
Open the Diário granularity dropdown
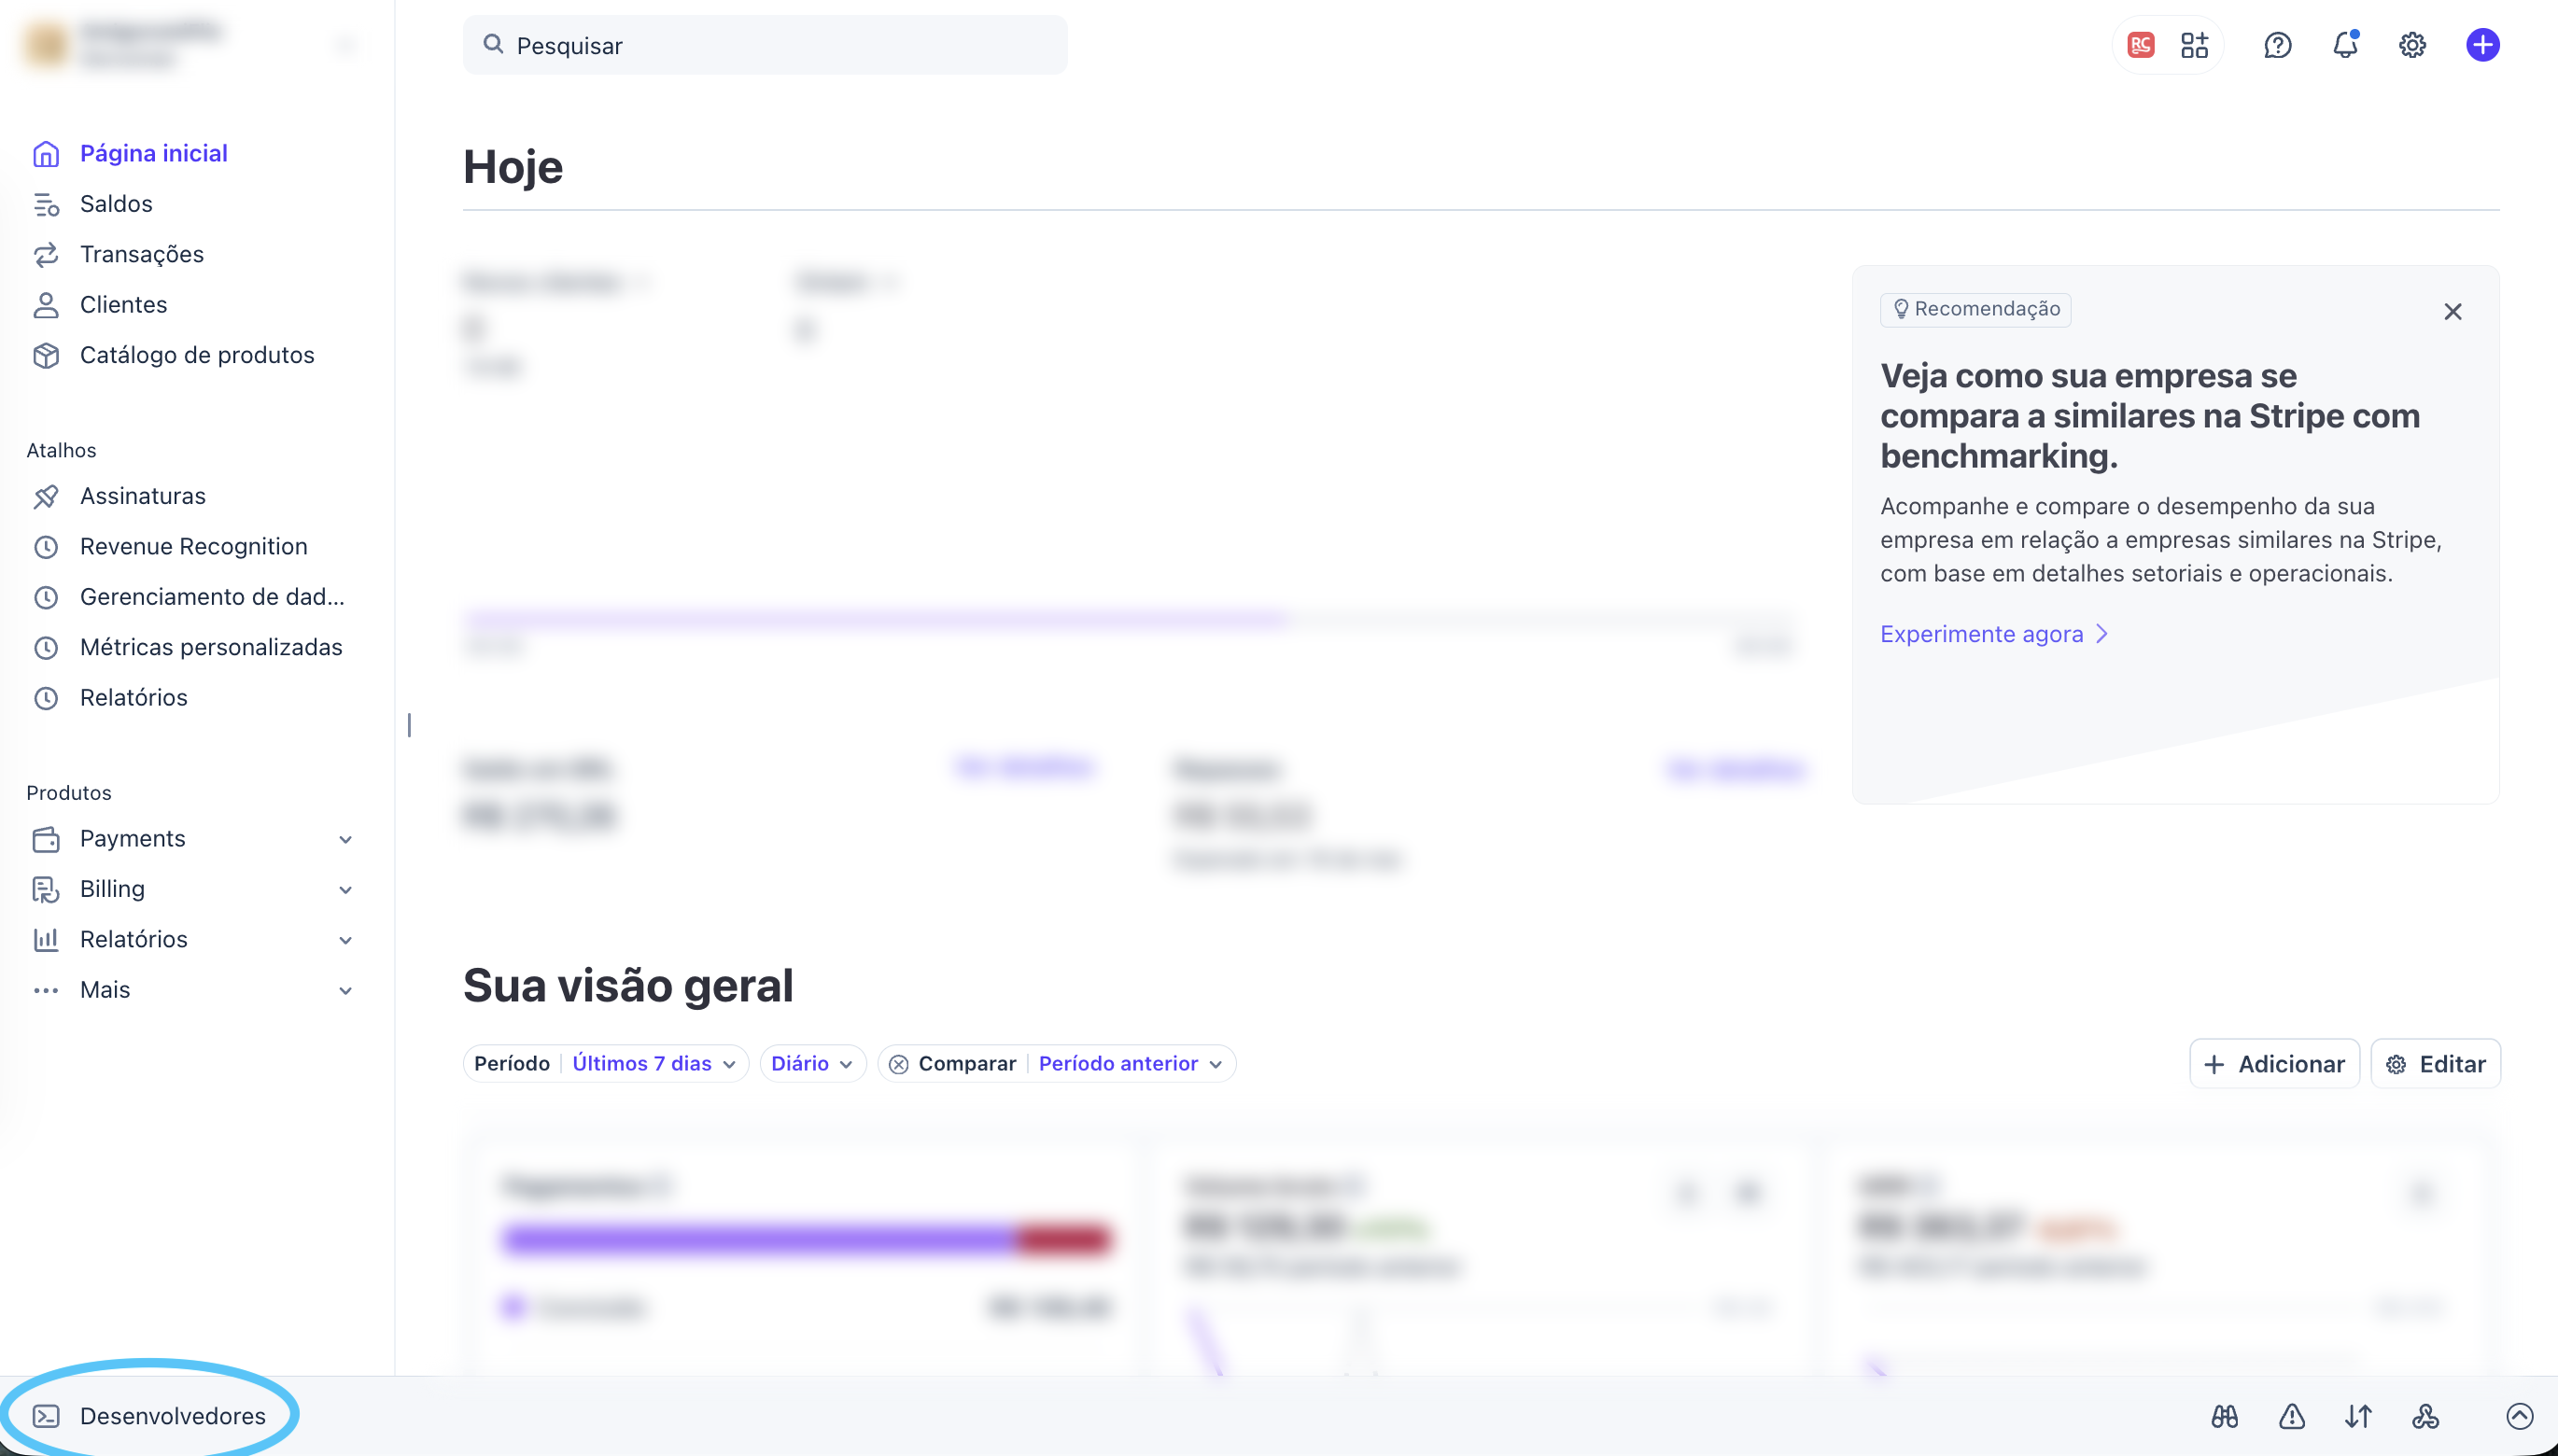pos(811,1063)
